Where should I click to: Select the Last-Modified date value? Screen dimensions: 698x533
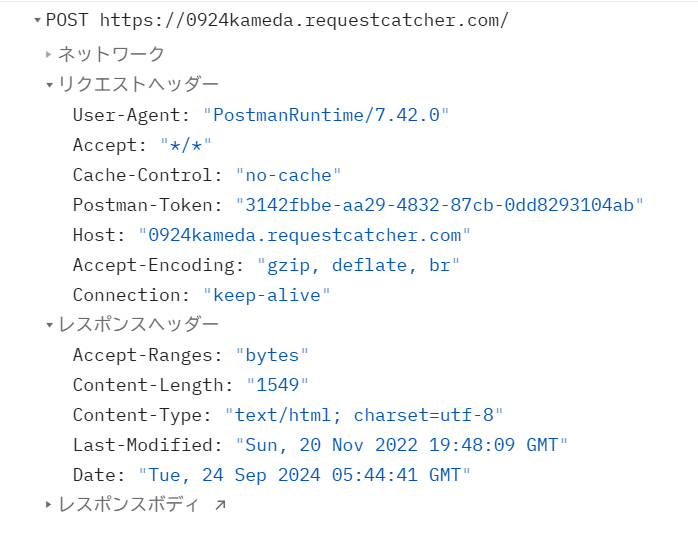point(402,445)
